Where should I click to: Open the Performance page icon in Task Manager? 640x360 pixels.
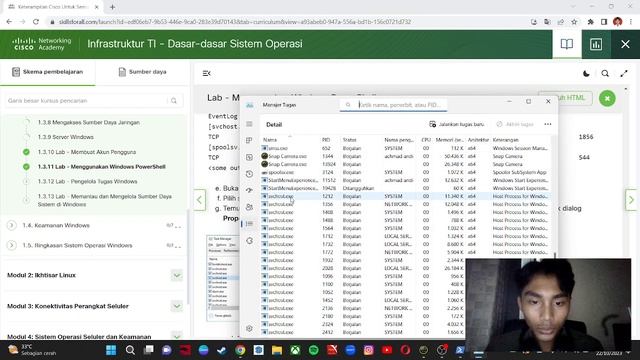tap(249, 157)
